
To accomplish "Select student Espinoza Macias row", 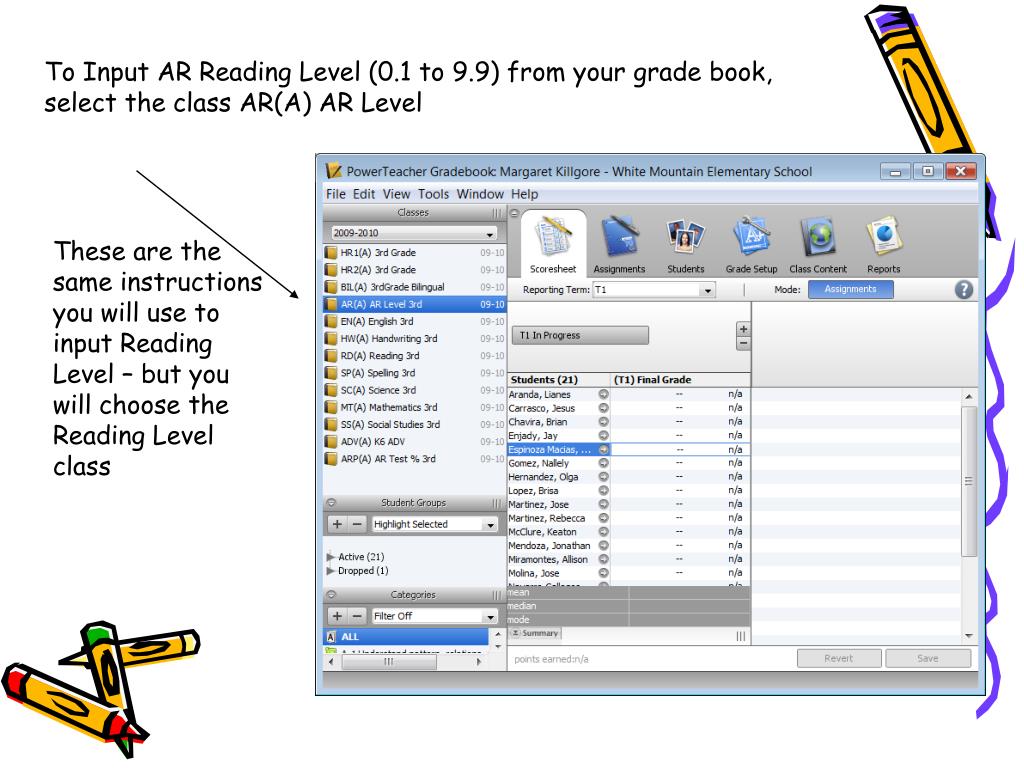I will tap(629, 449).
